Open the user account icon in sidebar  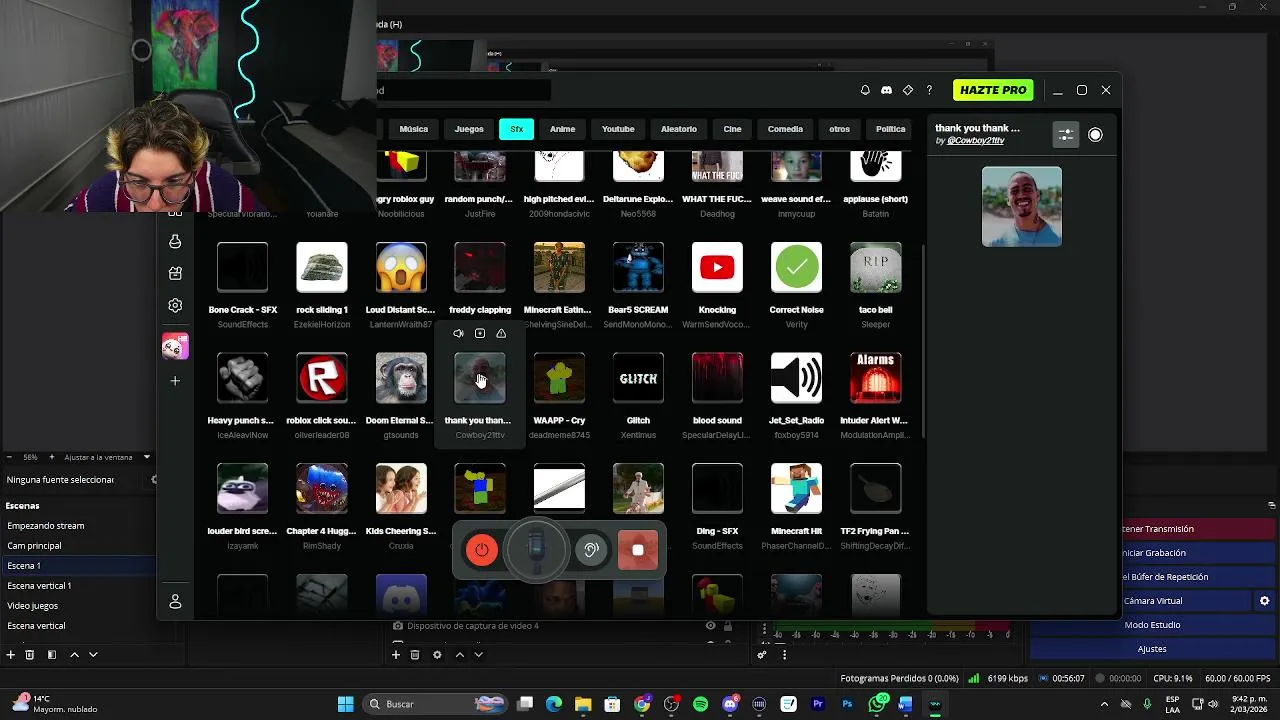175,601
